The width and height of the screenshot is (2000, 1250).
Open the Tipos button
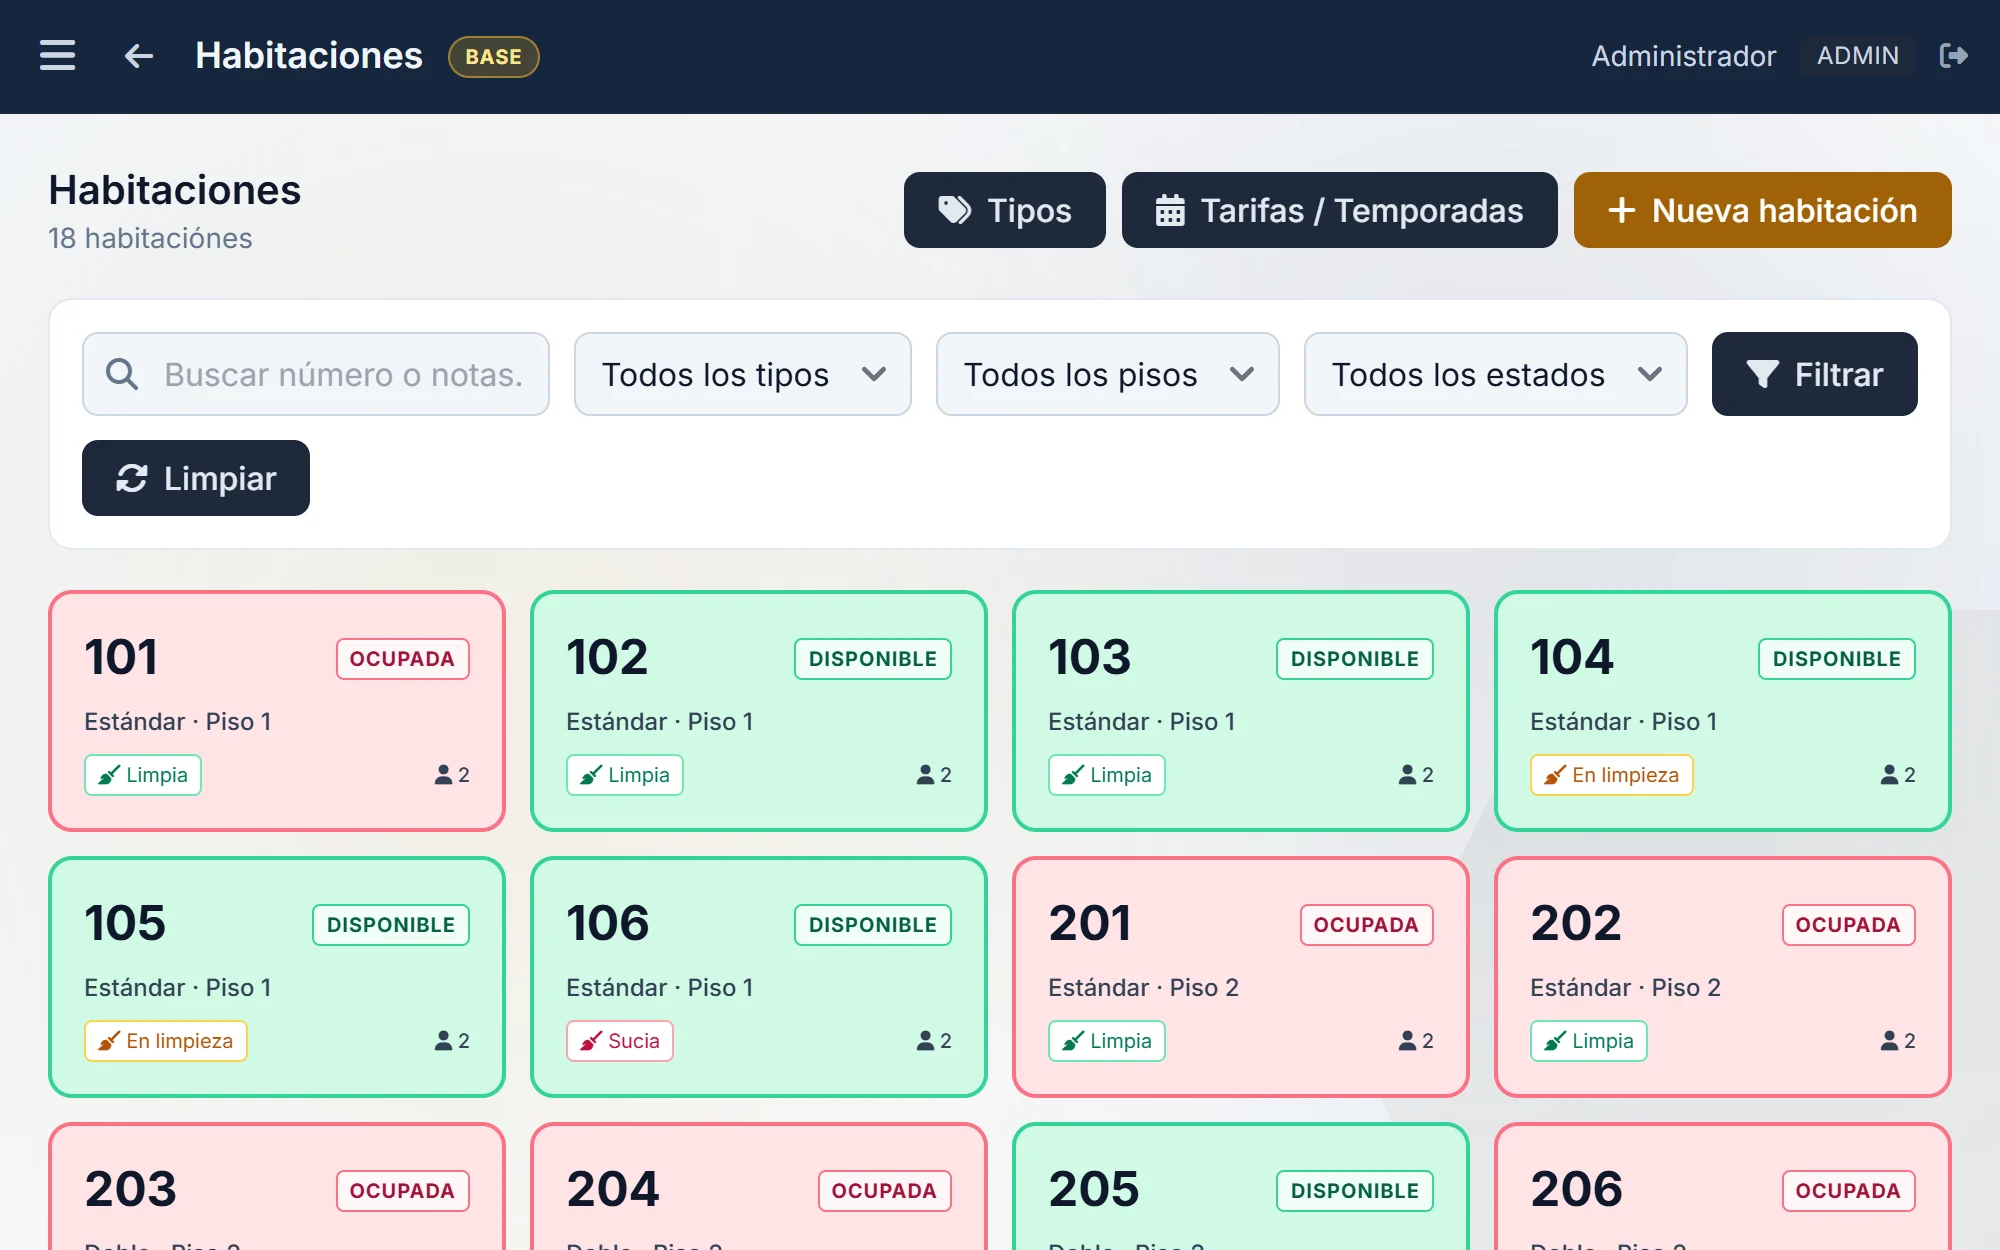pos(1004,210)
